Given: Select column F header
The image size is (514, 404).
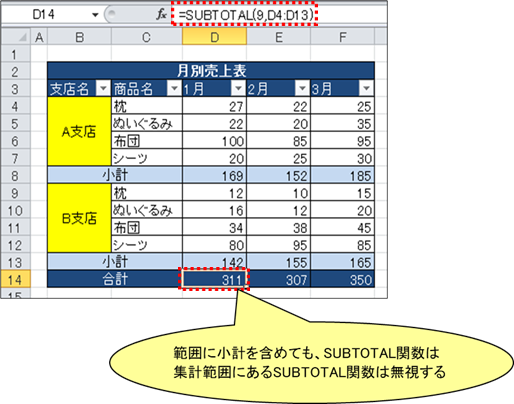Looking at the screenshot, I should [x=342, y=37].
